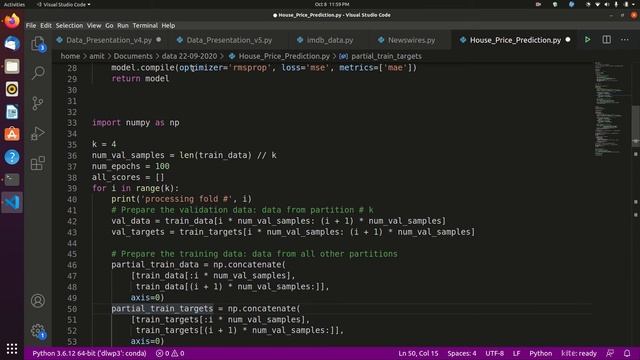Open the Extensions view
640x360 pixels.
coord(38,163)
